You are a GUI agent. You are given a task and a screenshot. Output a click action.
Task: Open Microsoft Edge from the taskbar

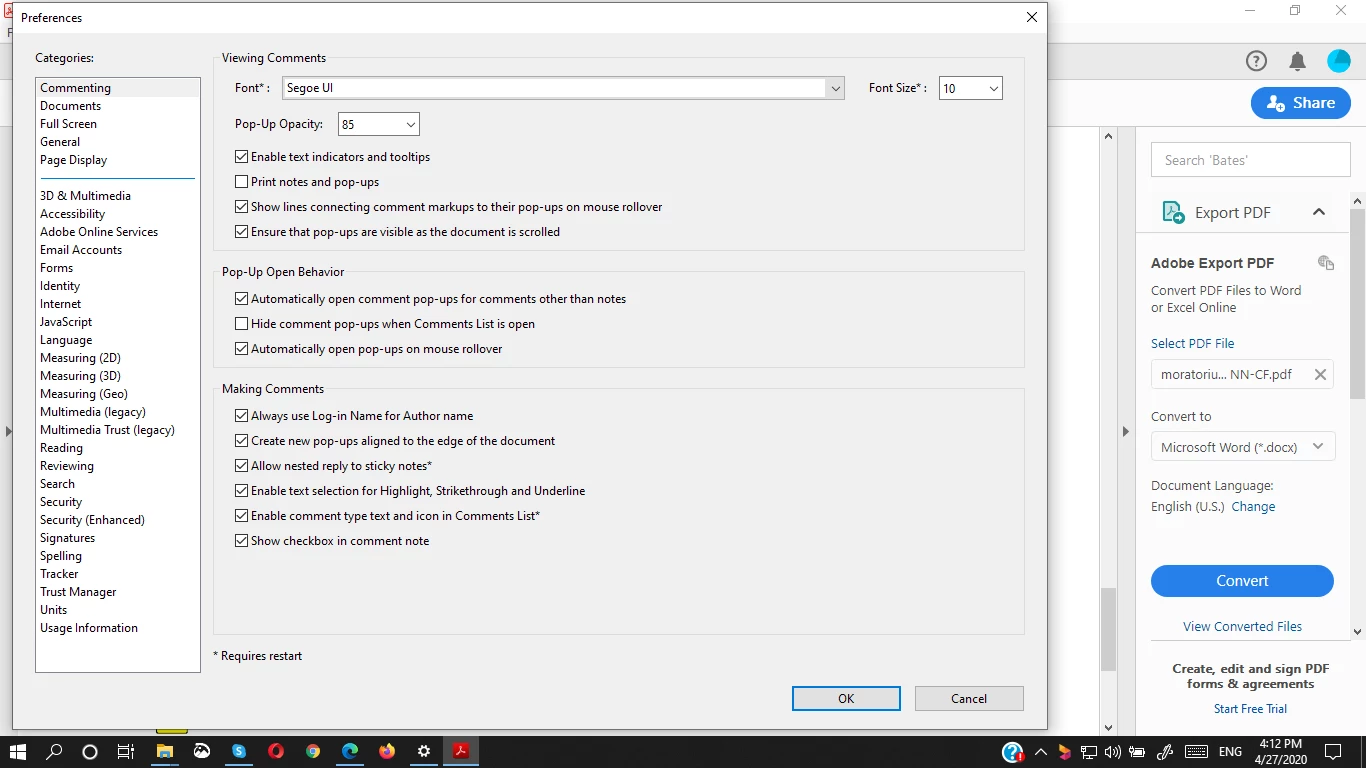[350, 751]
